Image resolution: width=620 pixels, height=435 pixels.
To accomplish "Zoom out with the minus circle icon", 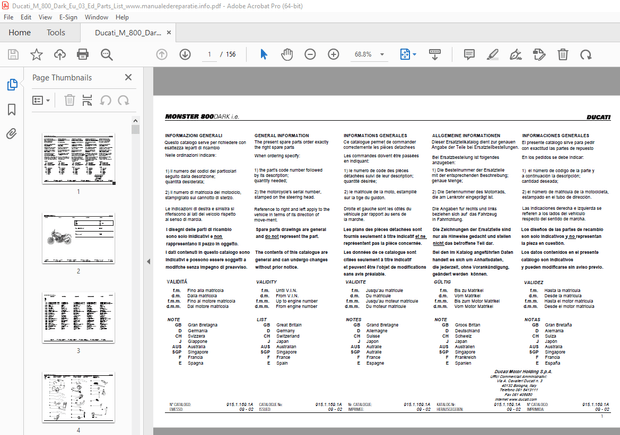I will point(310,55).
